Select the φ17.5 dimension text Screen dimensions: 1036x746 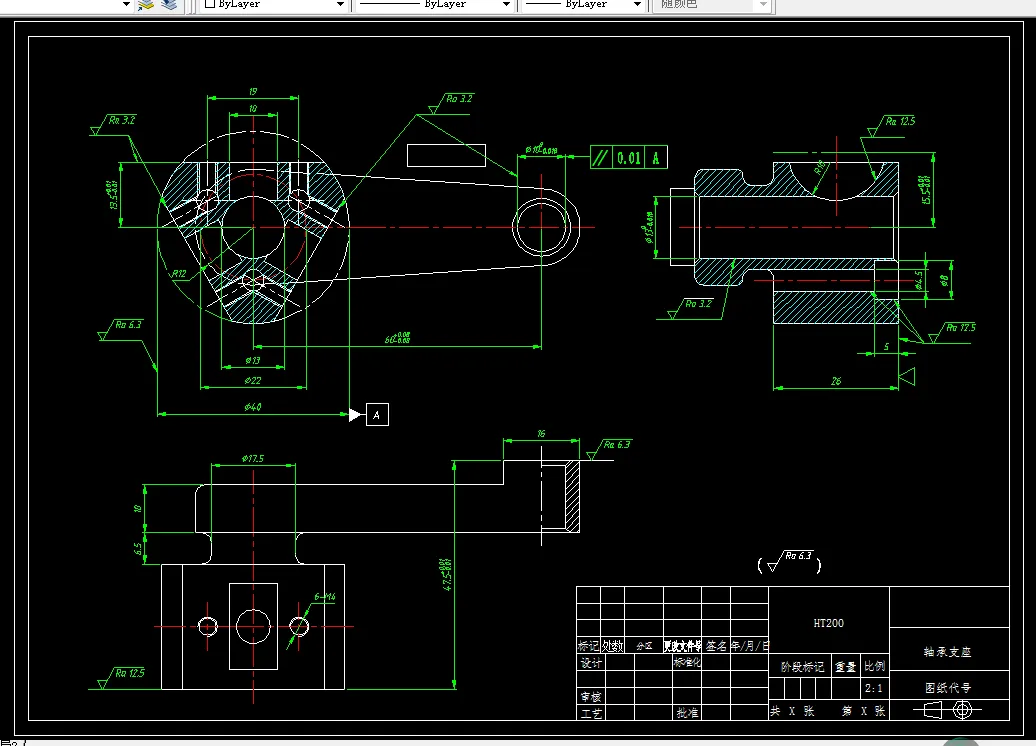(252, 458)
